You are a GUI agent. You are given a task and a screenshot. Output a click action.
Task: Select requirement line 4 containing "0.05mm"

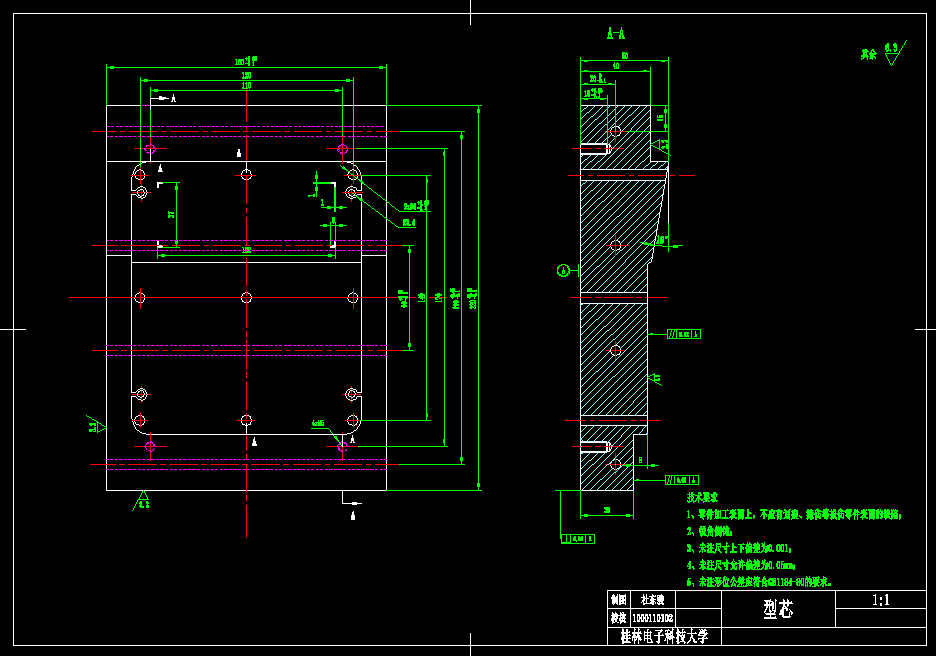pos(741,565)
